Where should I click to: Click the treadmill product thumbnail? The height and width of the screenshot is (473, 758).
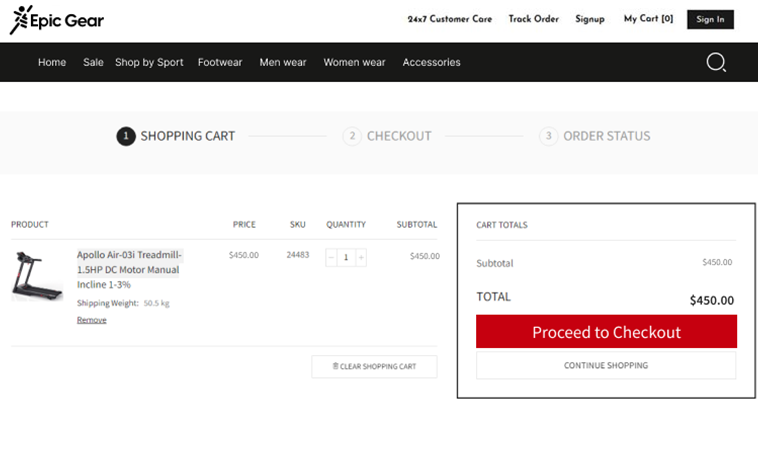[x=37, y=275]
